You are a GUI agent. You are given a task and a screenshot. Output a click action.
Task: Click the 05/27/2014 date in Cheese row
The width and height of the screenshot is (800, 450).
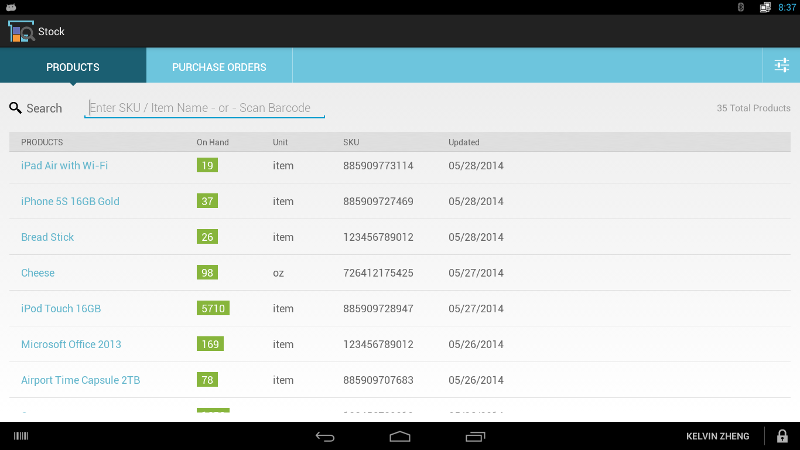click(476, 273)
